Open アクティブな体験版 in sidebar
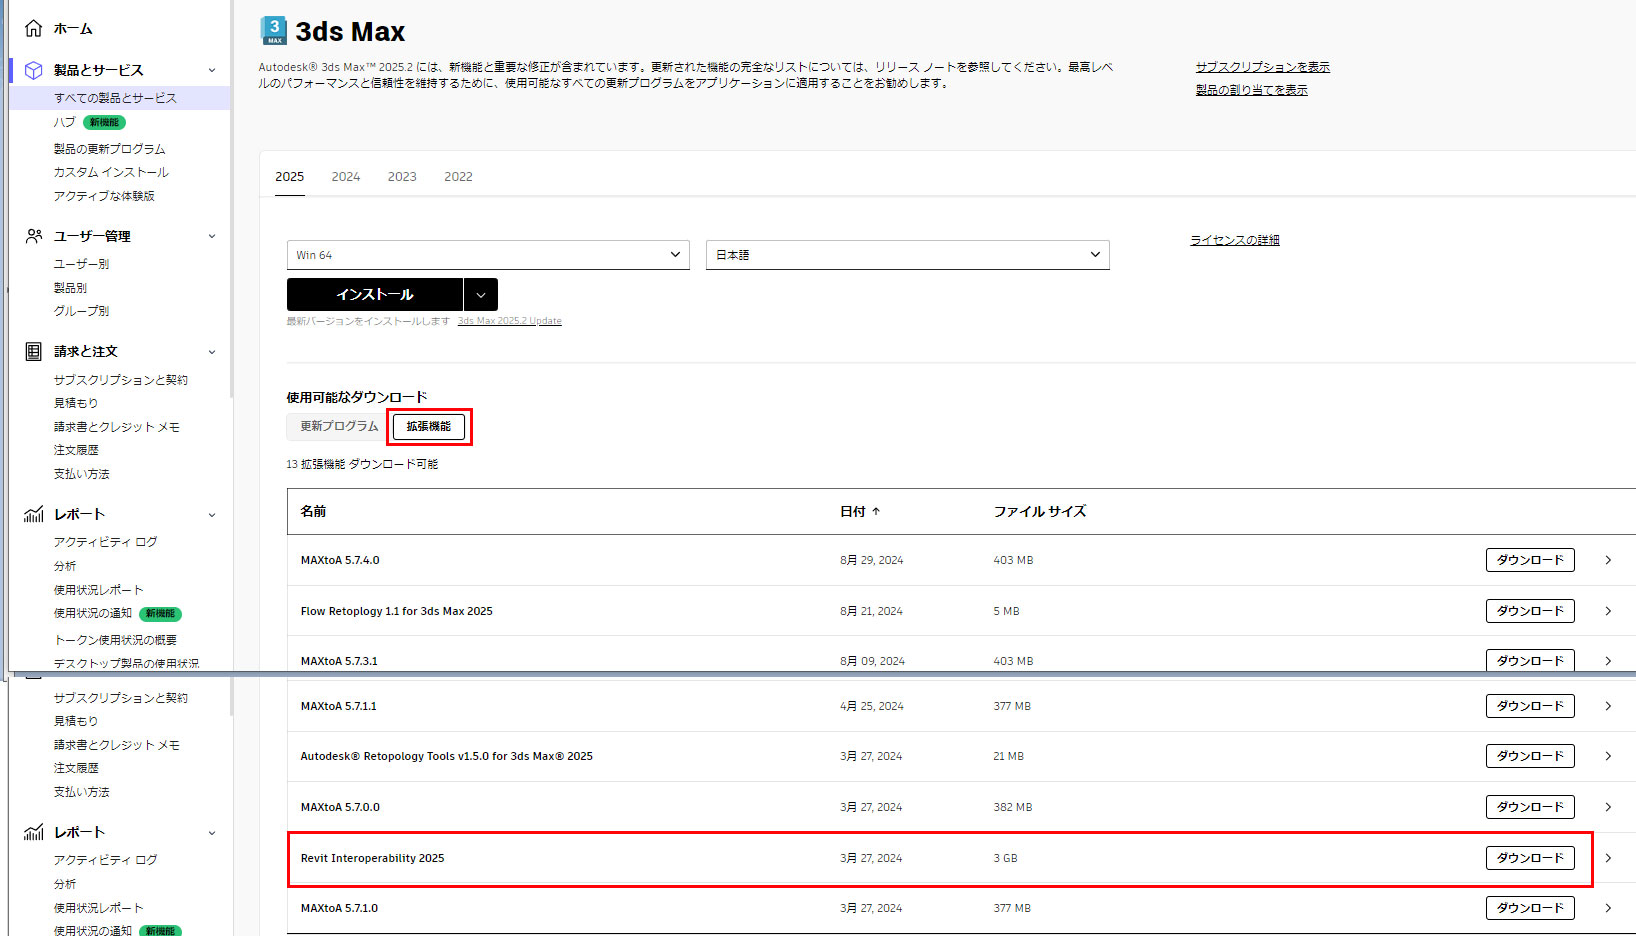 click(x=104, y=196)
